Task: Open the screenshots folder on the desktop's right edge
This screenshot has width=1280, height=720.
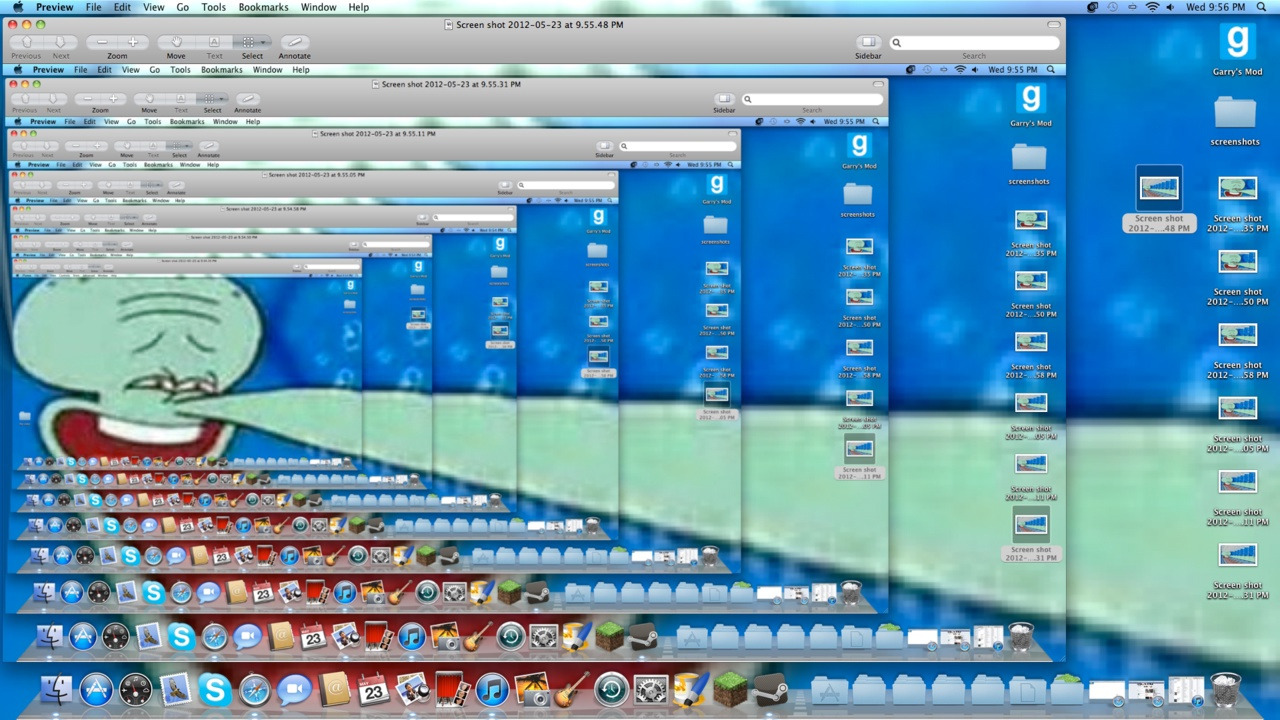Action: point(1235,113)
